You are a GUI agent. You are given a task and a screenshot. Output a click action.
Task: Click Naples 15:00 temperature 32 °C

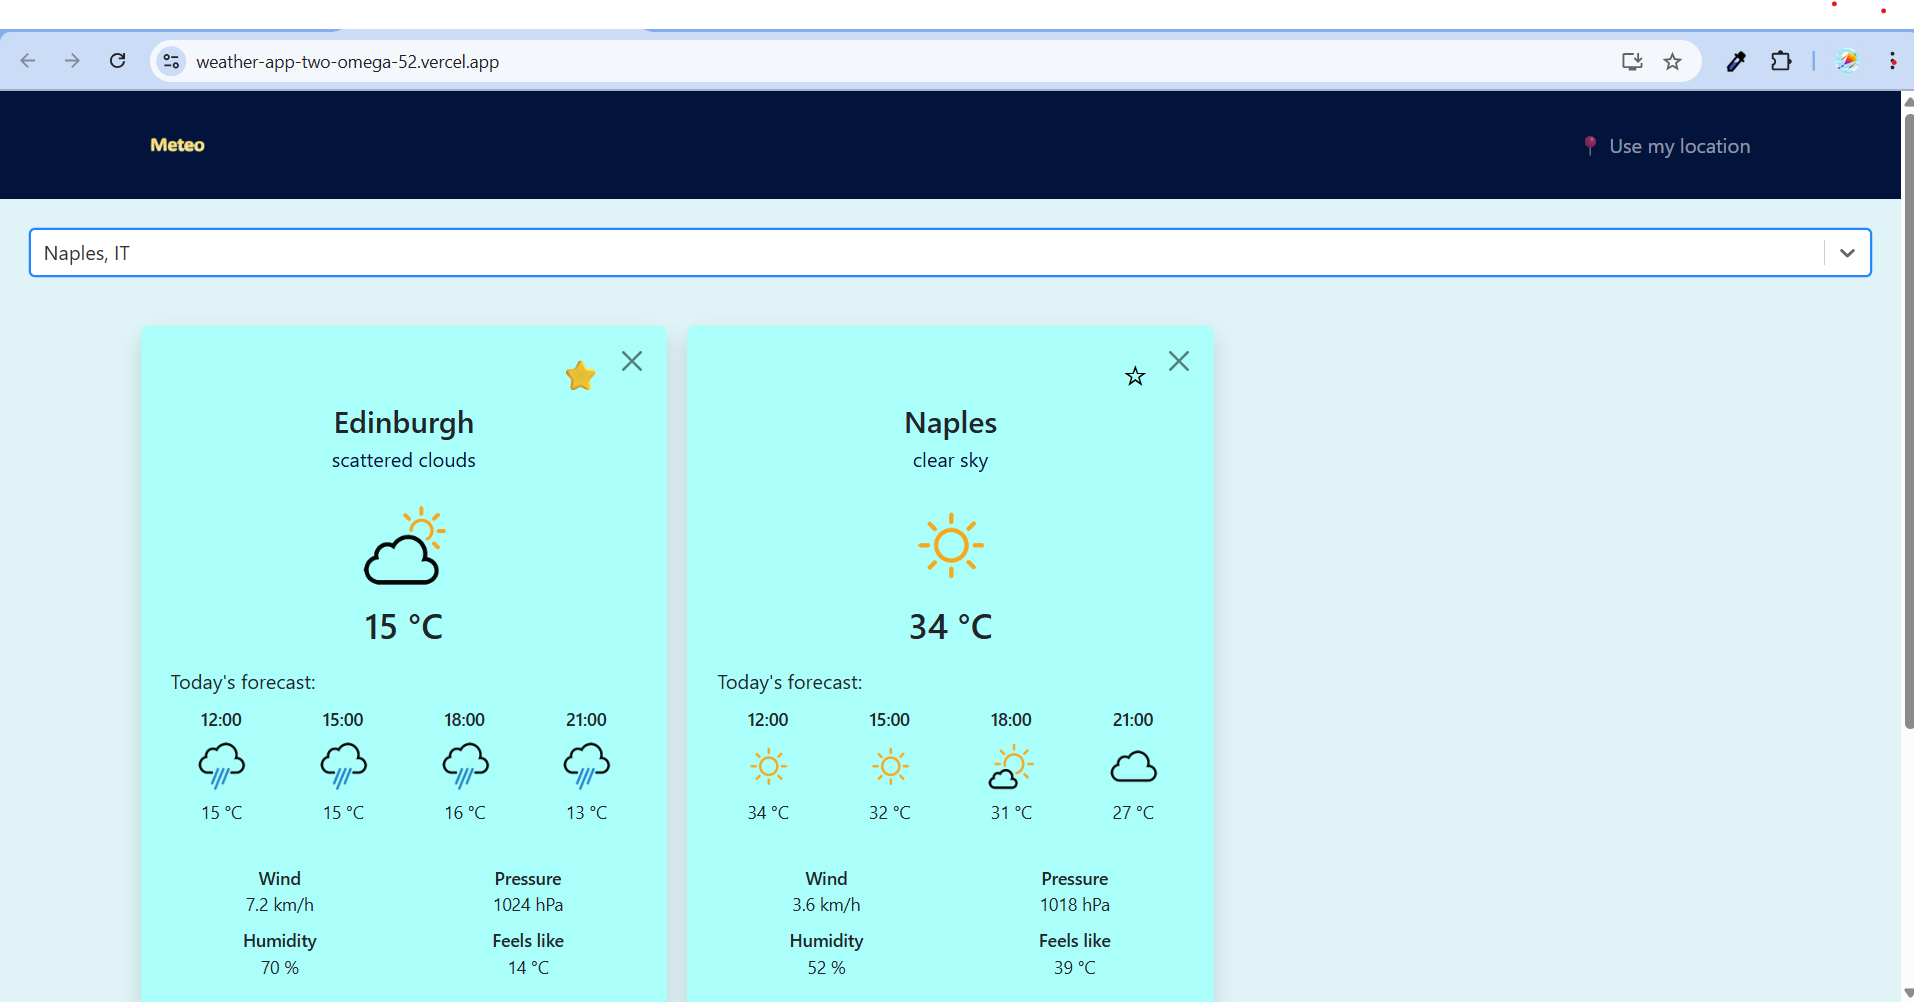click(x=890, y=813)
